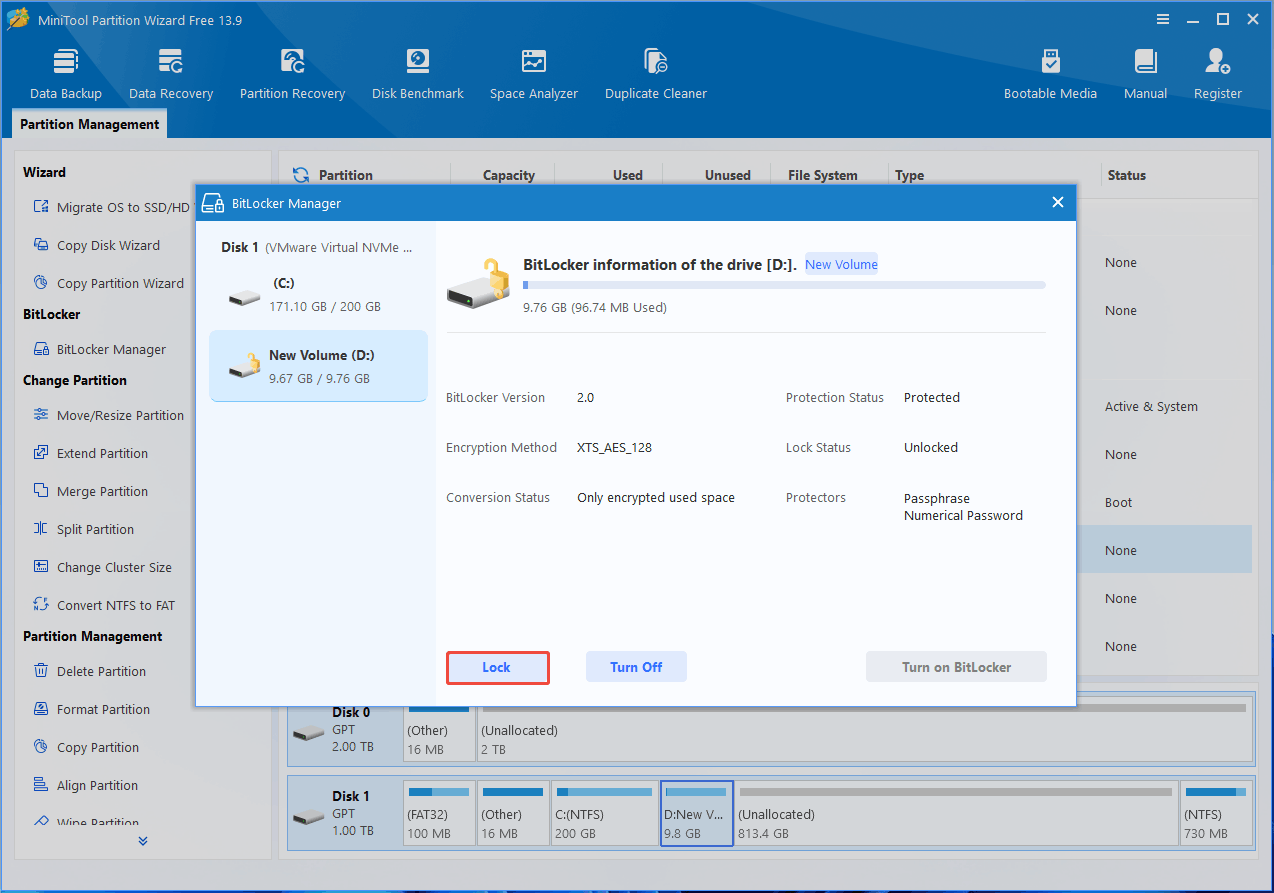Click the Boot status row
The width and height of the screenshot is (1274, 893).
click(x=1119, y=502)
